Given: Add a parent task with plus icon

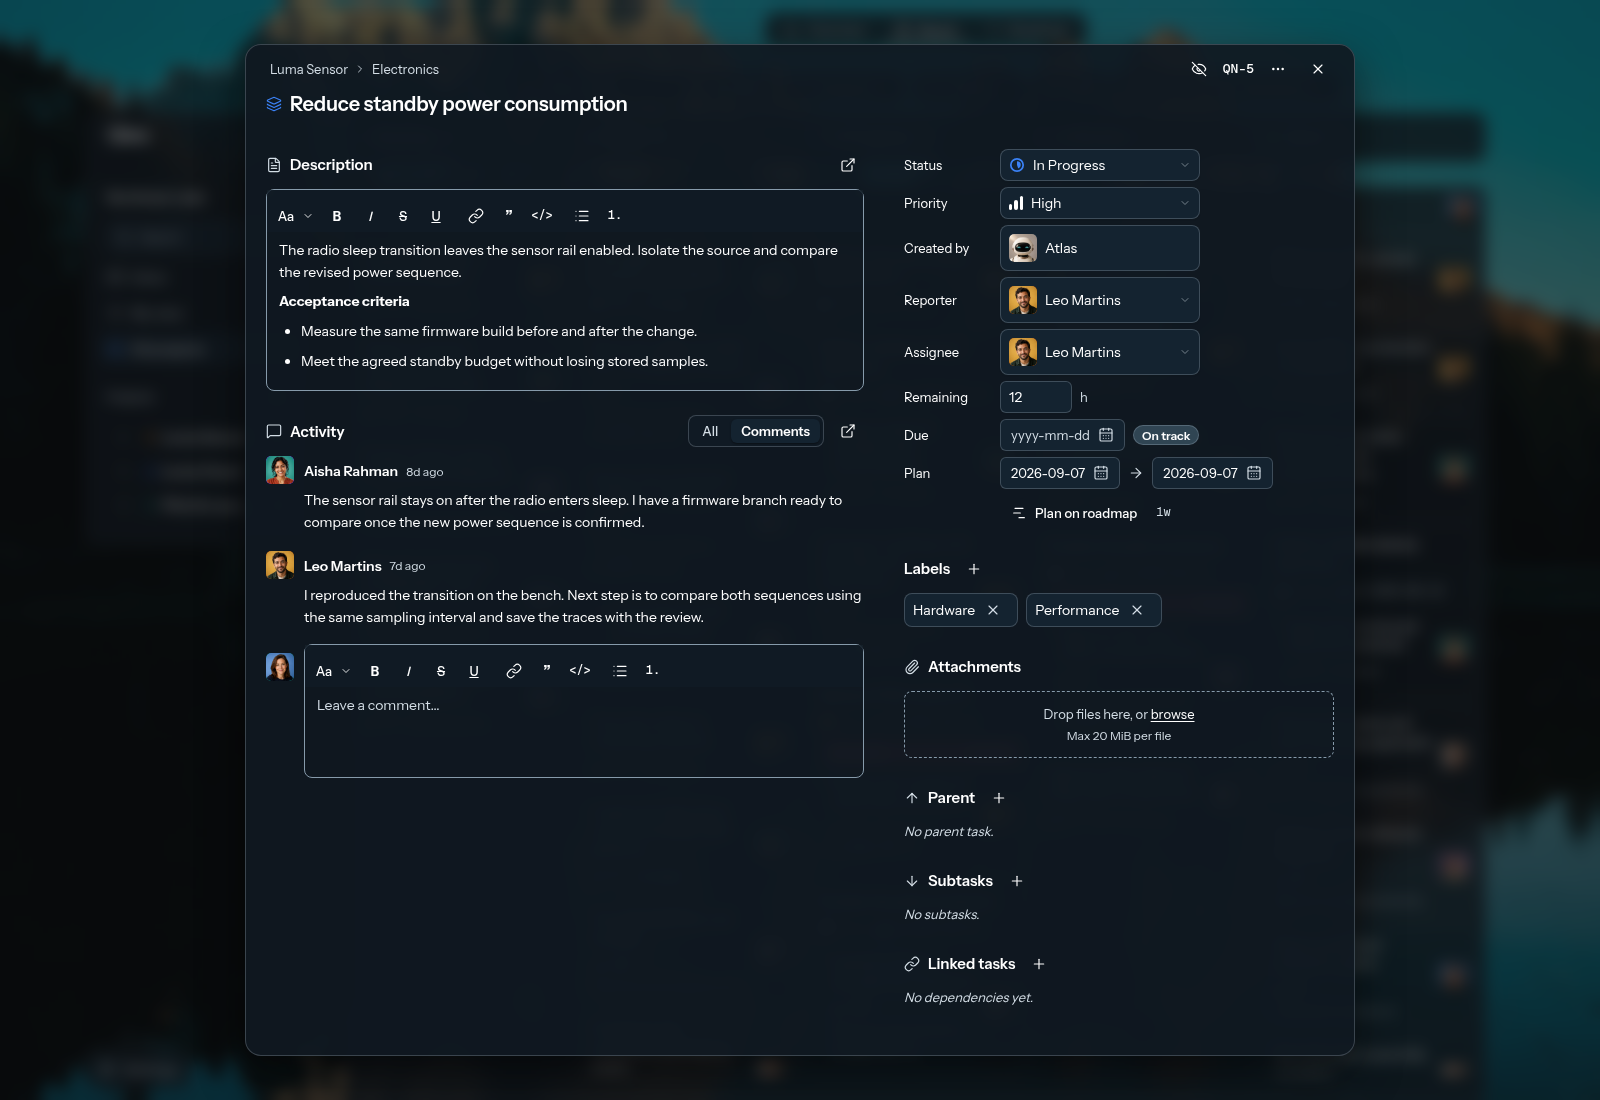Looking at the screenshot, I should [999, 798].
